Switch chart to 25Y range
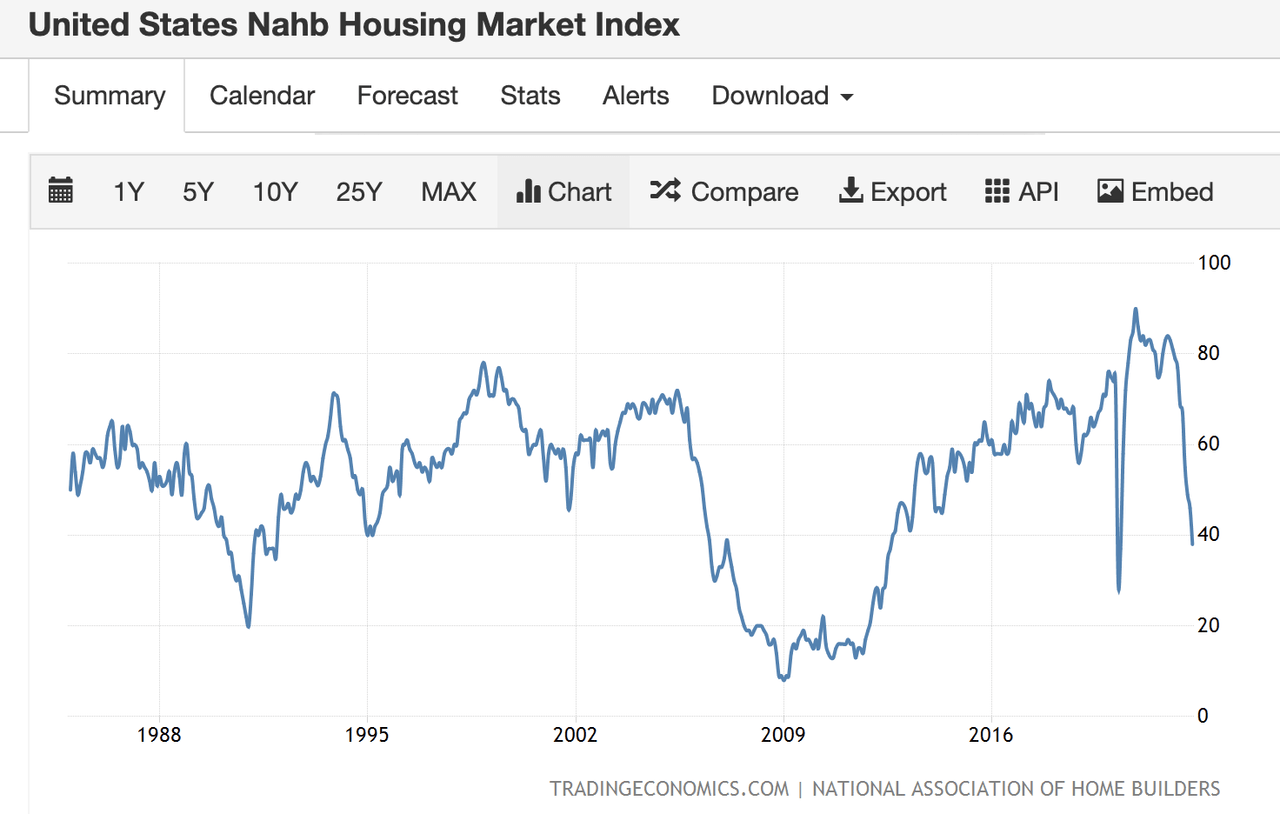Viewport: 1280px width, 814px height. 359,191
